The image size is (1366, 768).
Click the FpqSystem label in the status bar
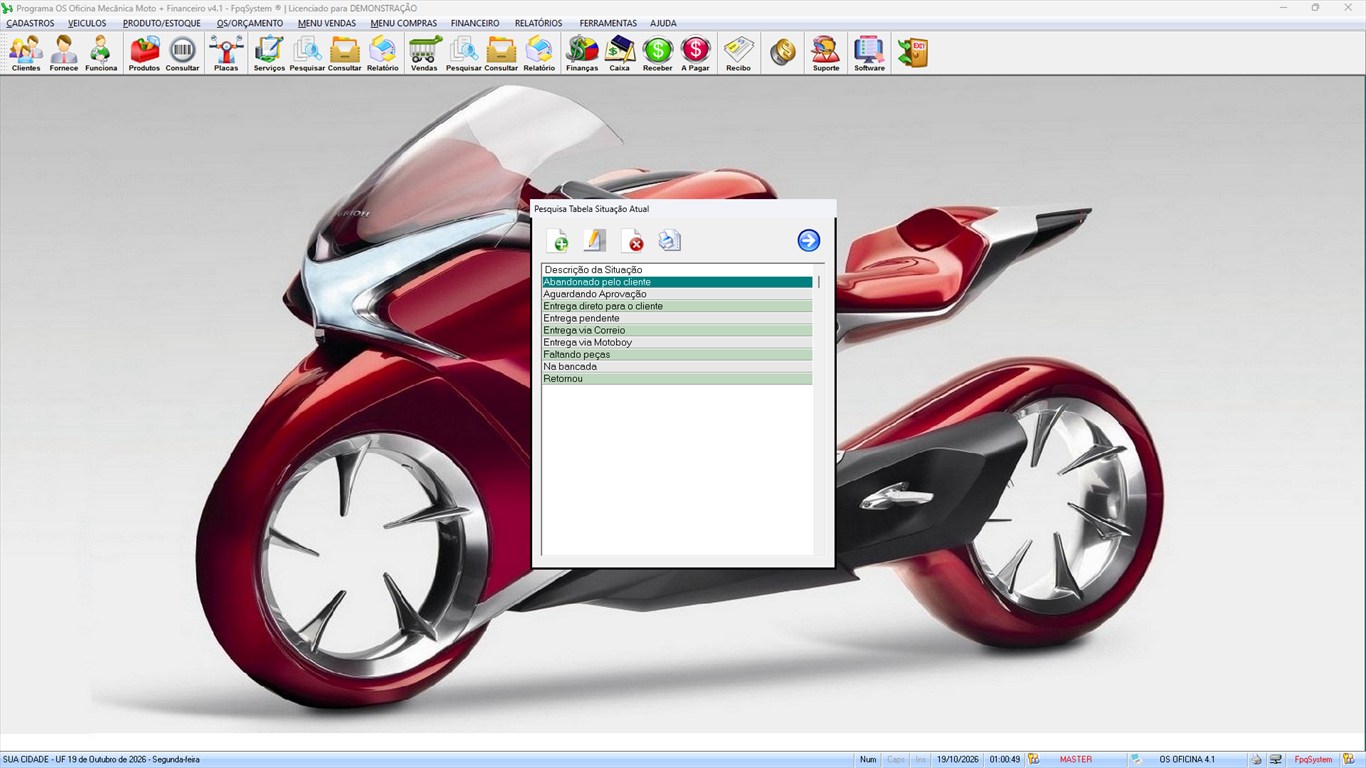coord(1313,760)
